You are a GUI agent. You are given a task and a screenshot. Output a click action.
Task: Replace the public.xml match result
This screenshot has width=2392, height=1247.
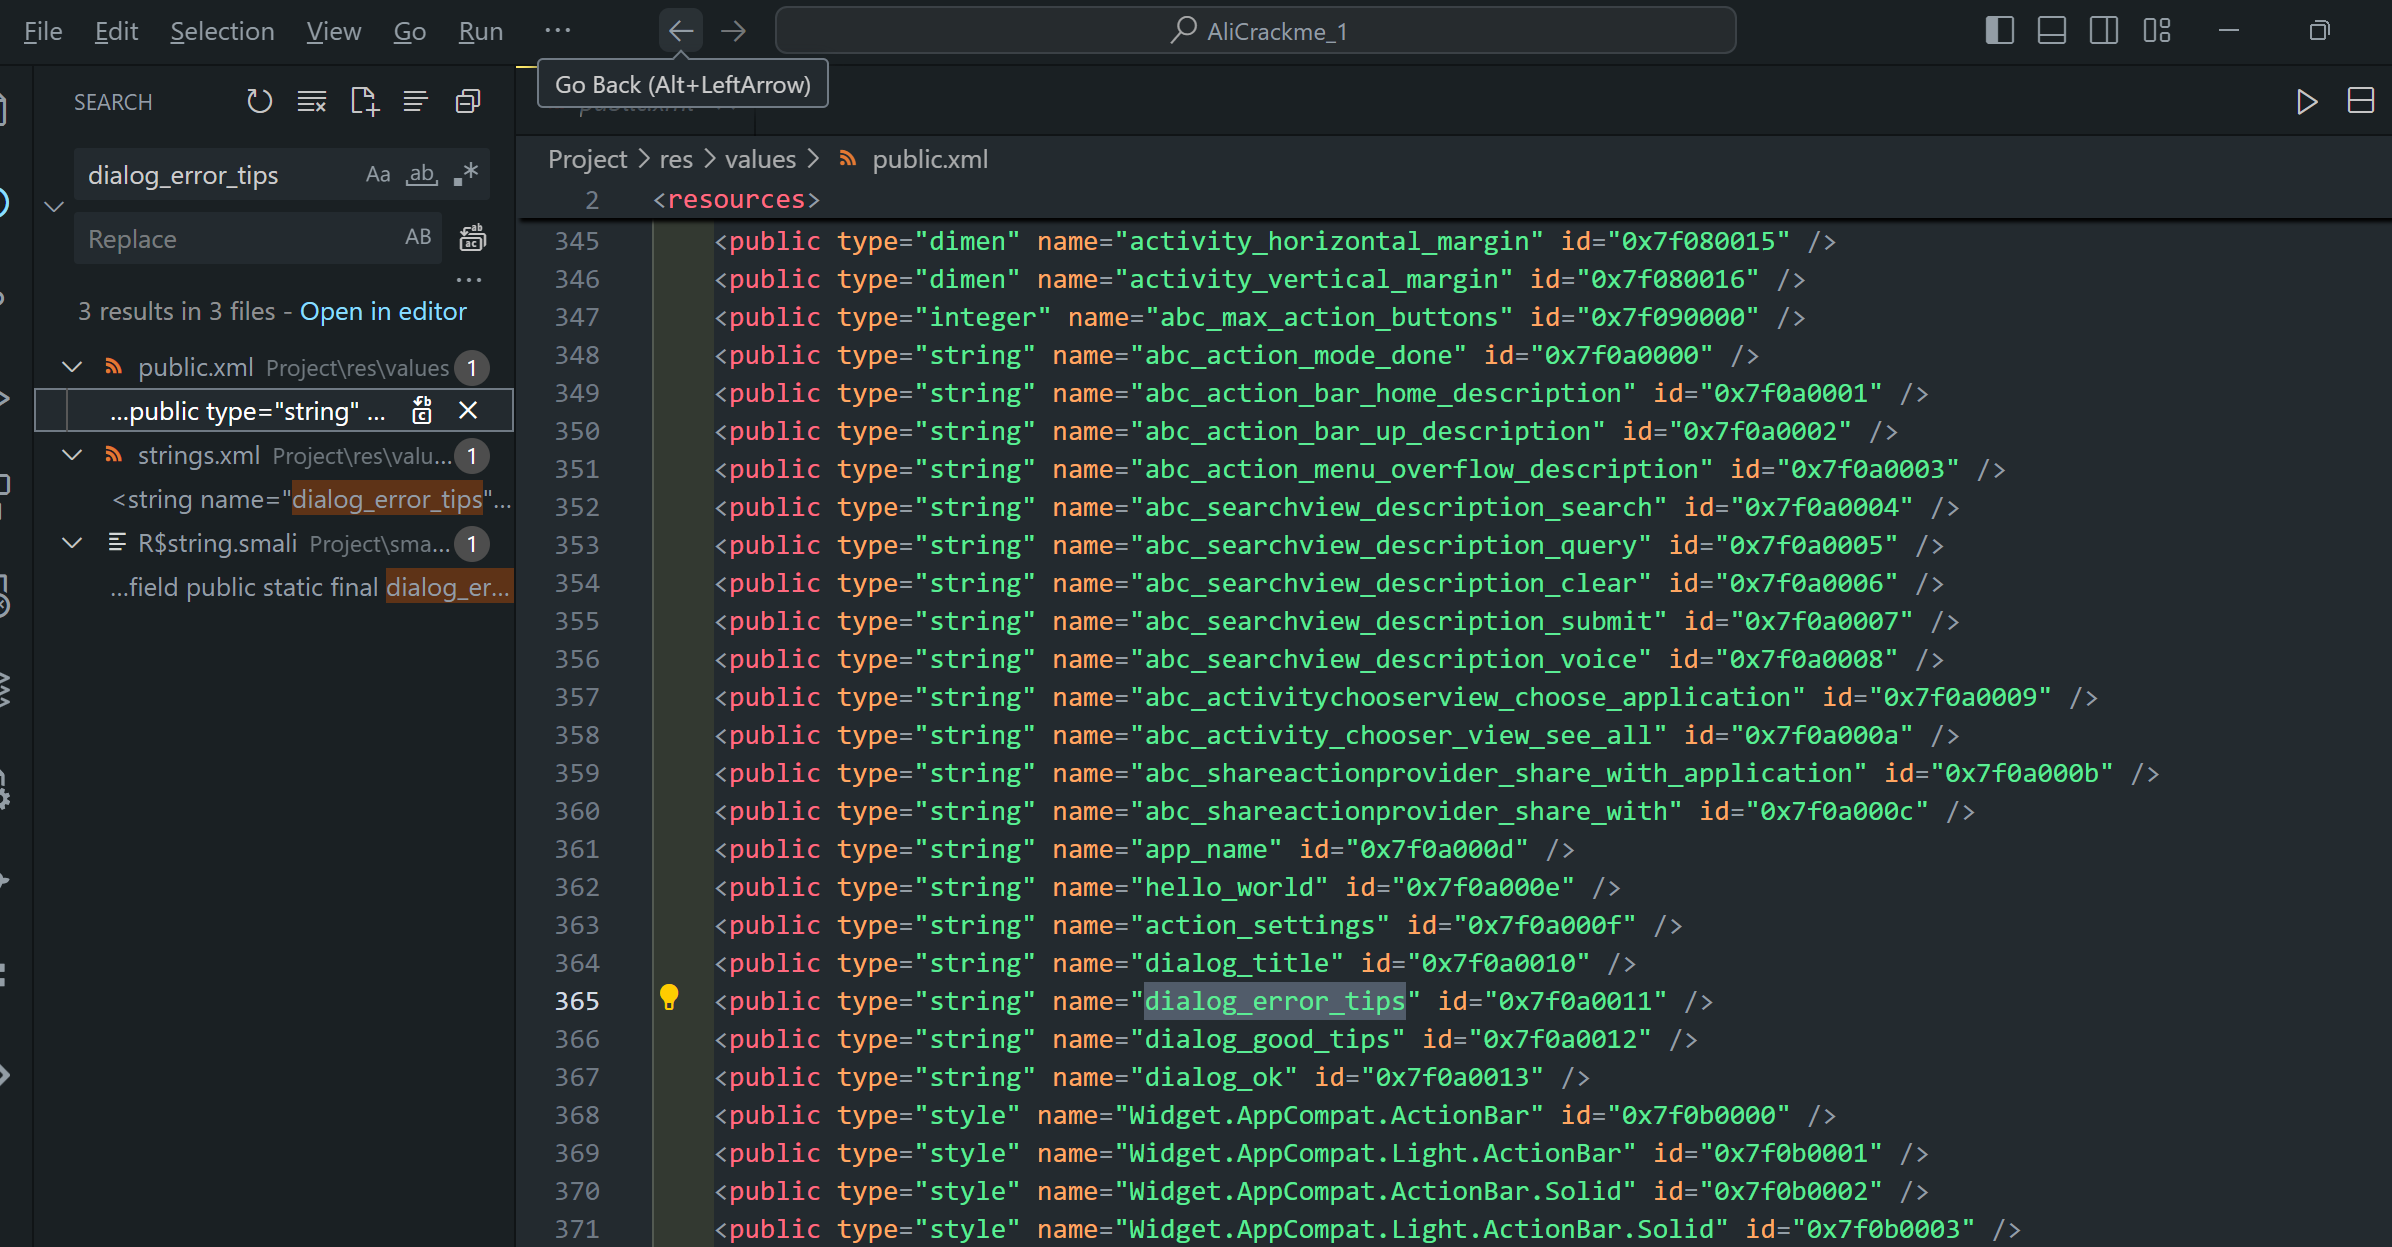(x=422, y=410)
